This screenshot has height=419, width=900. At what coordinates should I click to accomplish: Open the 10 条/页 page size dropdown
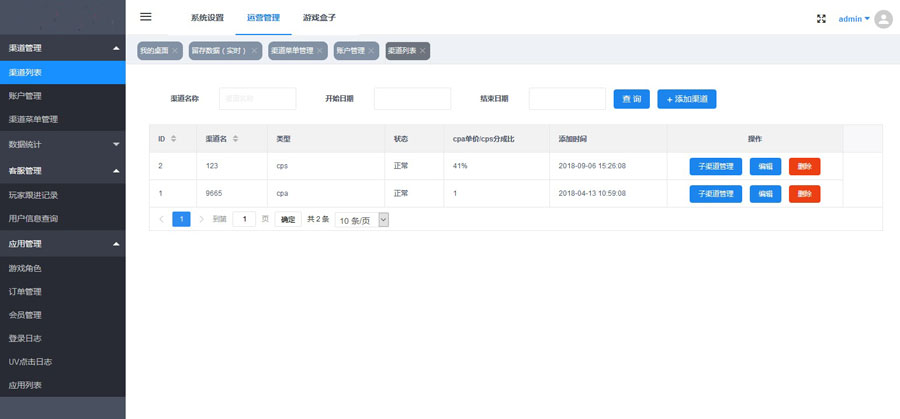361,219
